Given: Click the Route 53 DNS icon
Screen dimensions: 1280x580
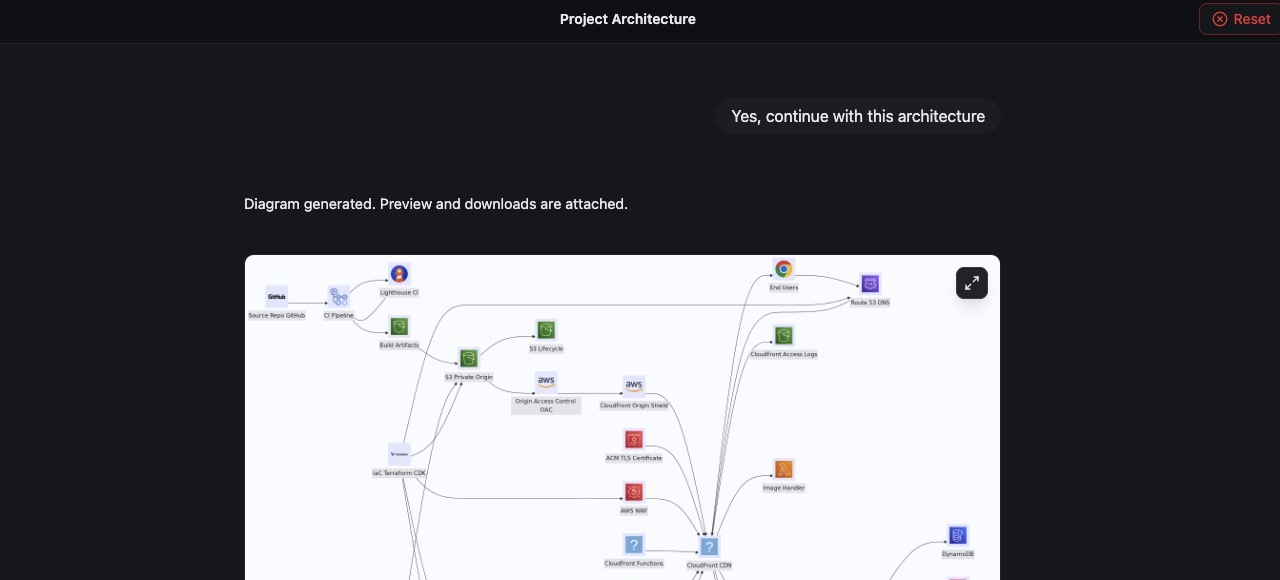Looking at the screenshot, I should 870,284.
